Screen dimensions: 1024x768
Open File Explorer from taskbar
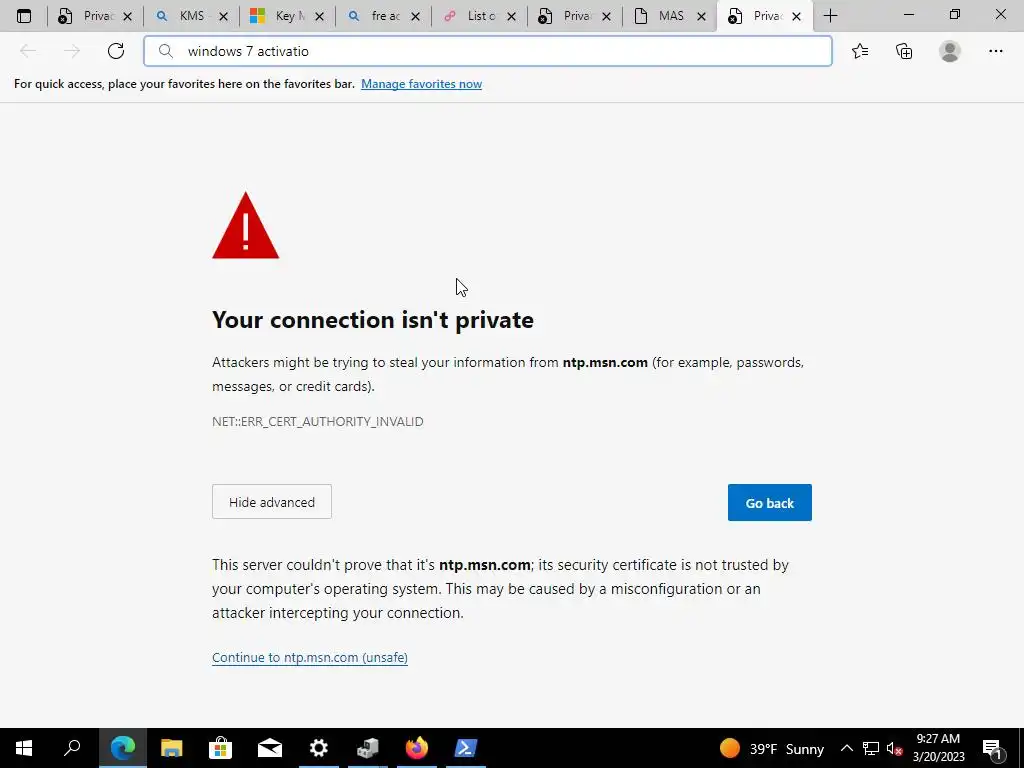(172, 748)
